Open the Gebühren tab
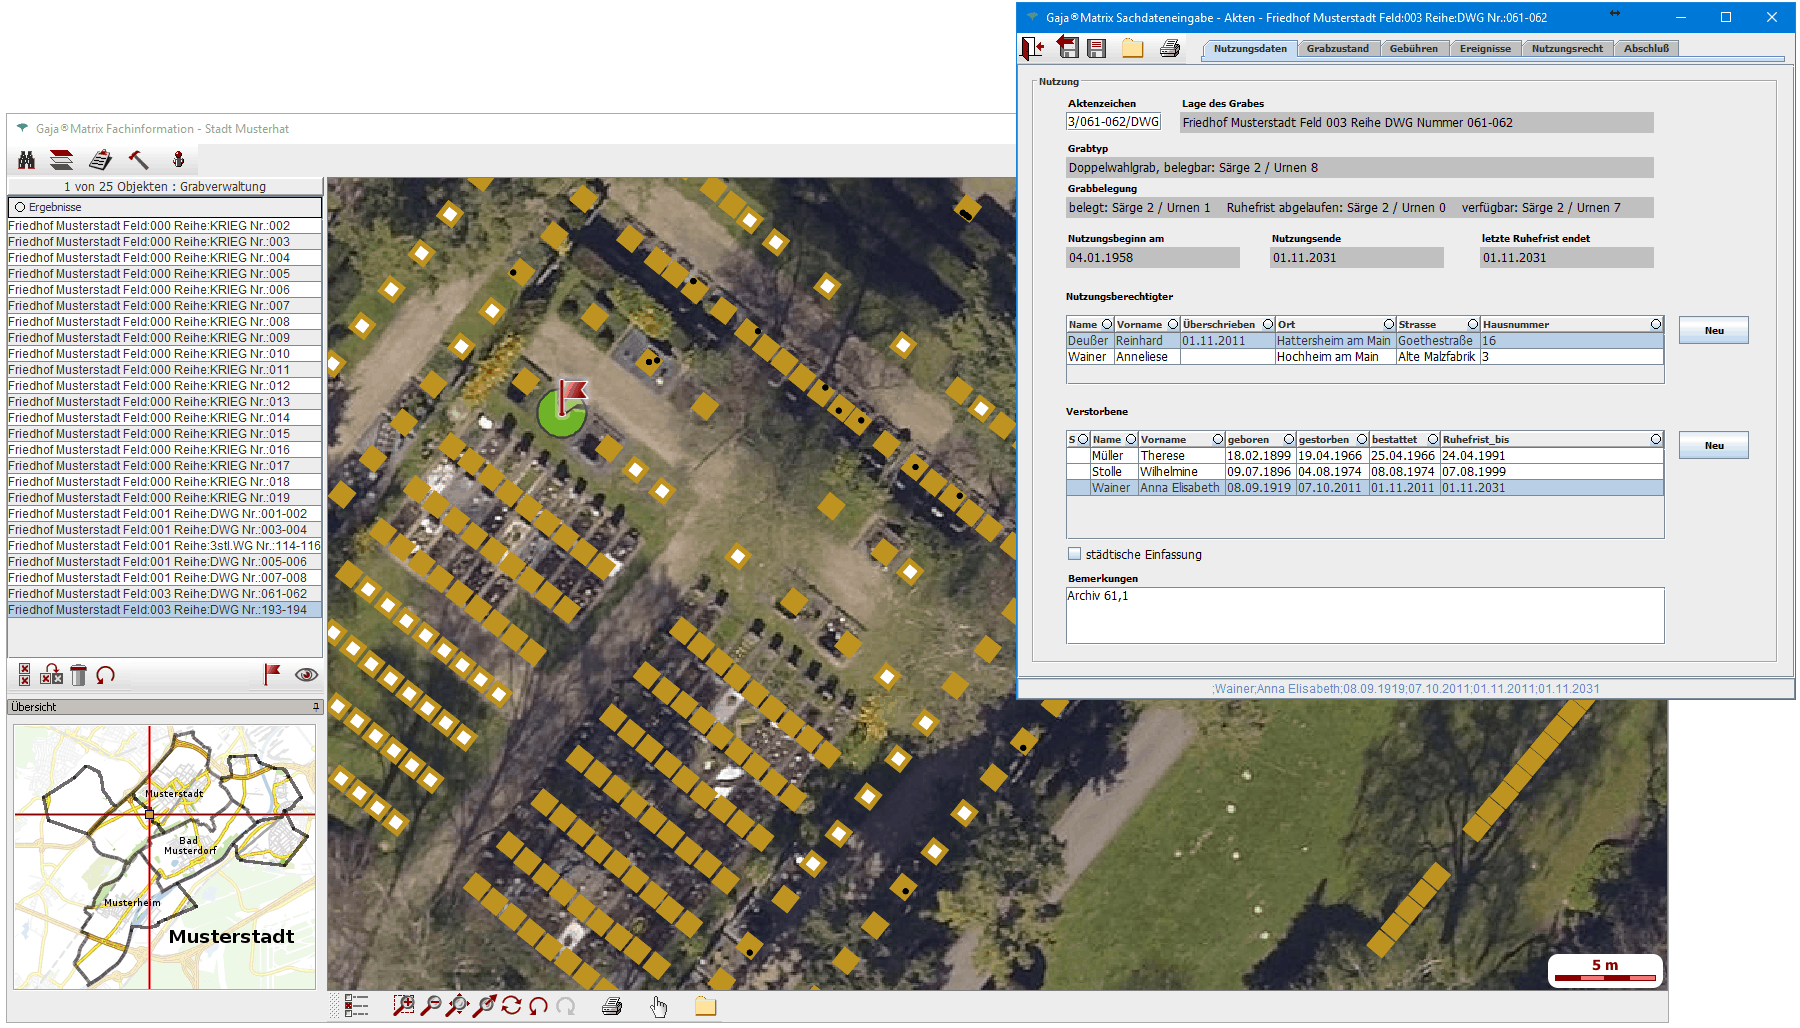This screenshot has width=1800, height=1028. coord(1413,48)
